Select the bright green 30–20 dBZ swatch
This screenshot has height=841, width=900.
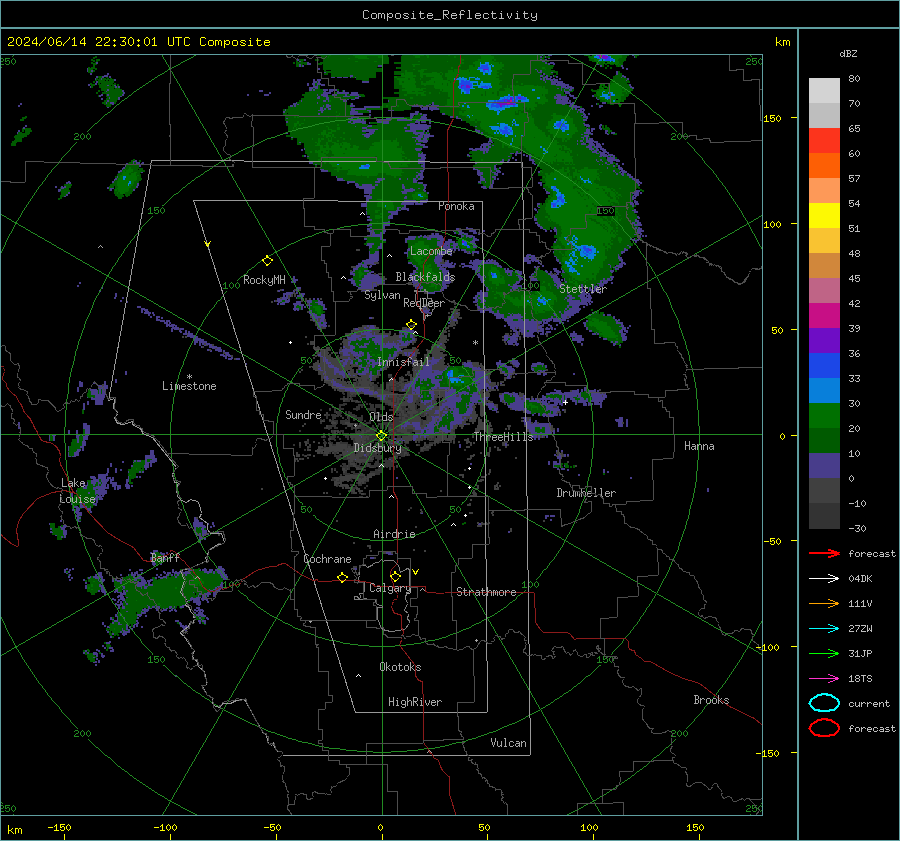tap(824, 416)
